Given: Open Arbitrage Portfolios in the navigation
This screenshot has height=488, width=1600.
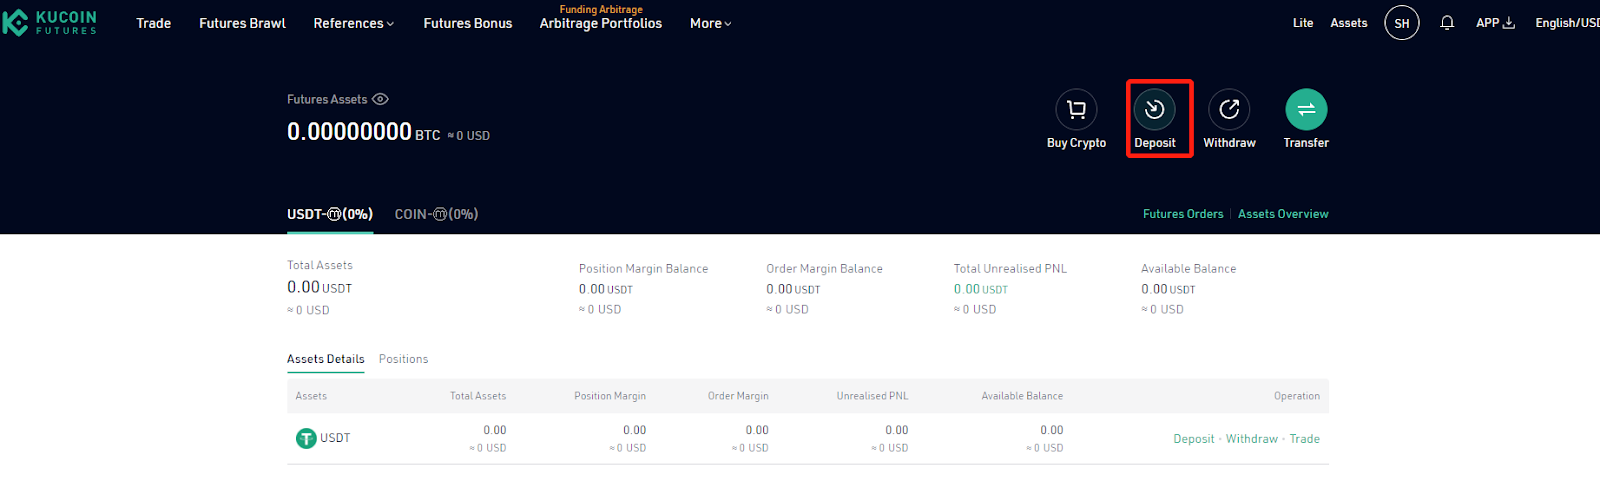Looking at the screenshot, I should 600,23.
